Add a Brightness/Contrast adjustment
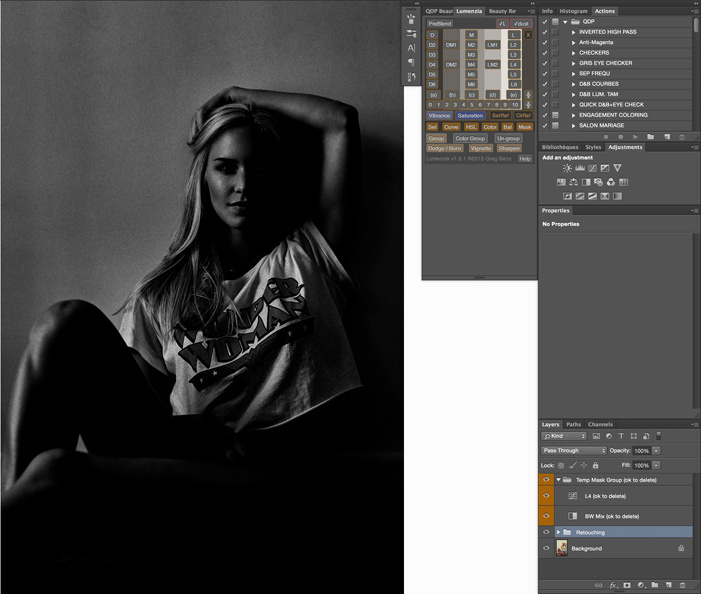This screenshot has height=594, width=701. pos(567,168)
